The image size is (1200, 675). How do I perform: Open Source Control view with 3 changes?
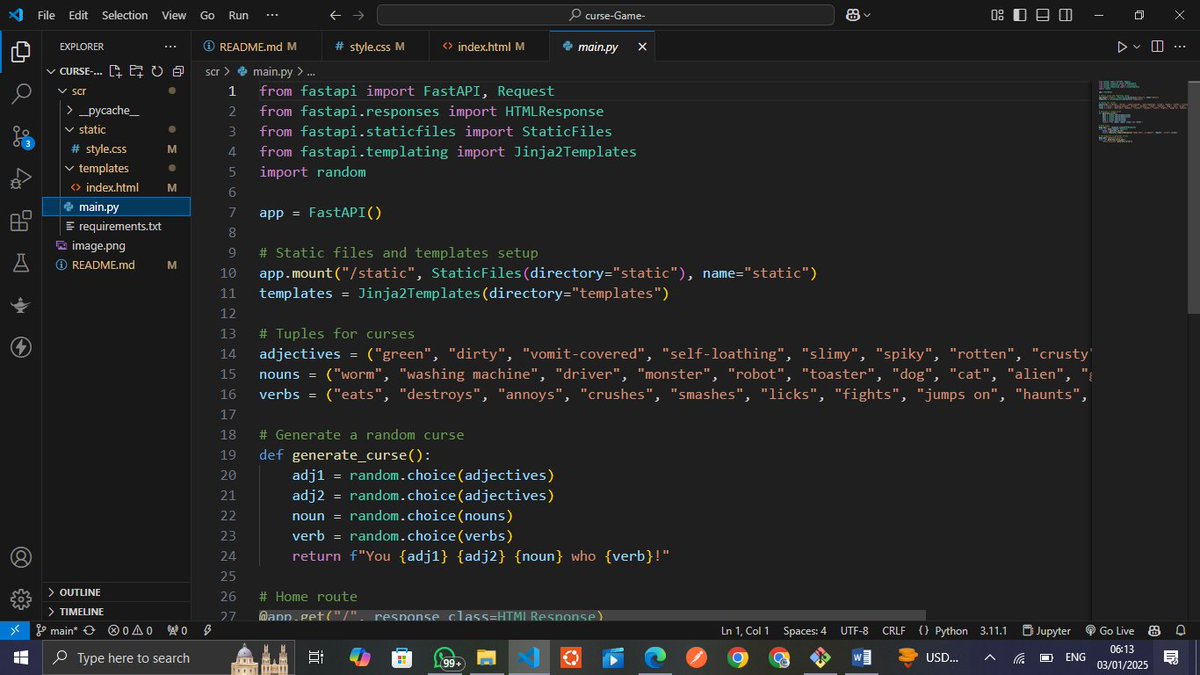[20, 136]
